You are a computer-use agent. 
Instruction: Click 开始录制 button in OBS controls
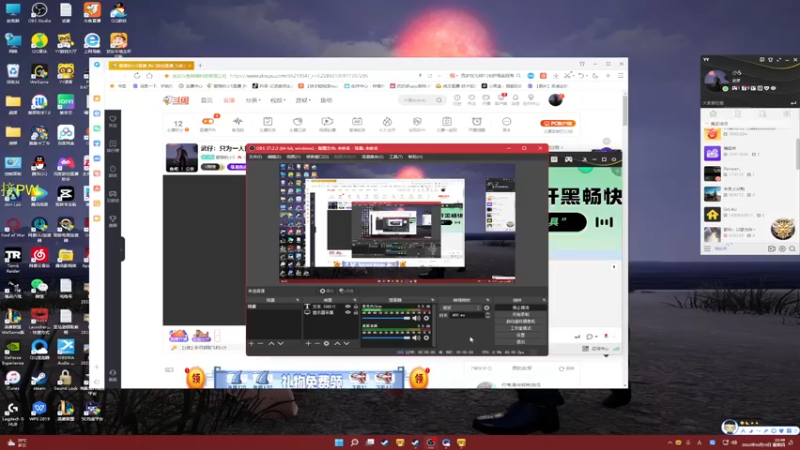520,314
